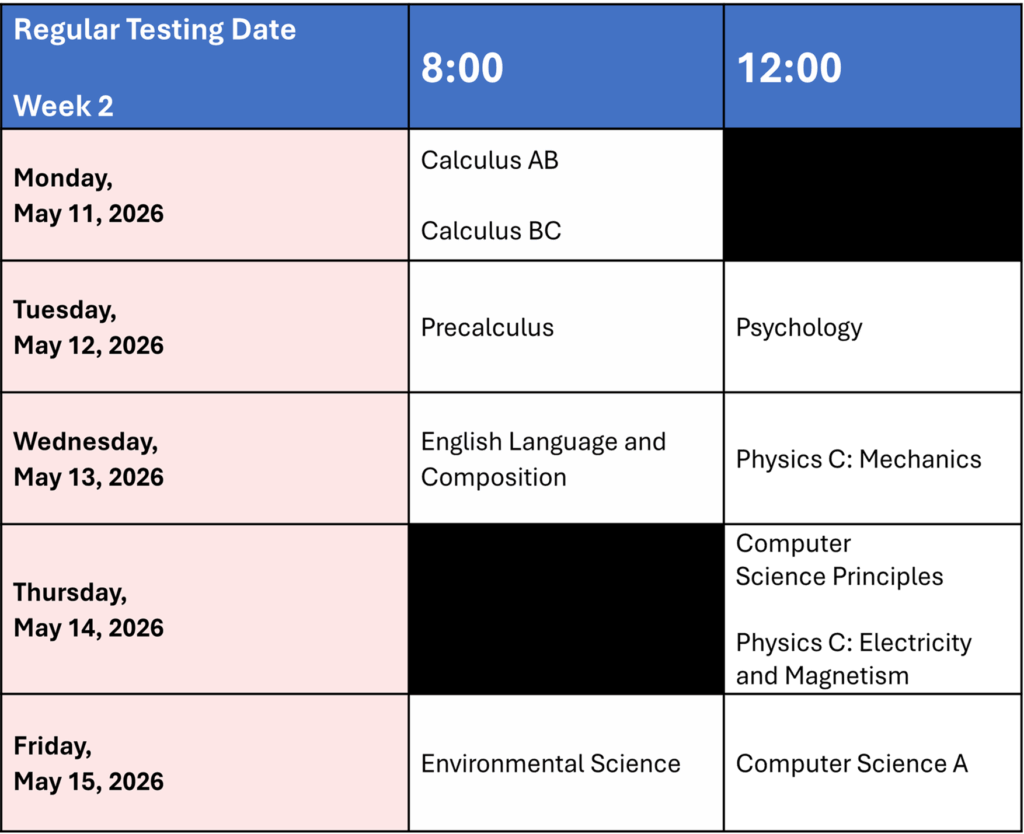Select the Precalculus exam entry
Viewport: 1024px width, 834px height.
(x=487, y=328)
